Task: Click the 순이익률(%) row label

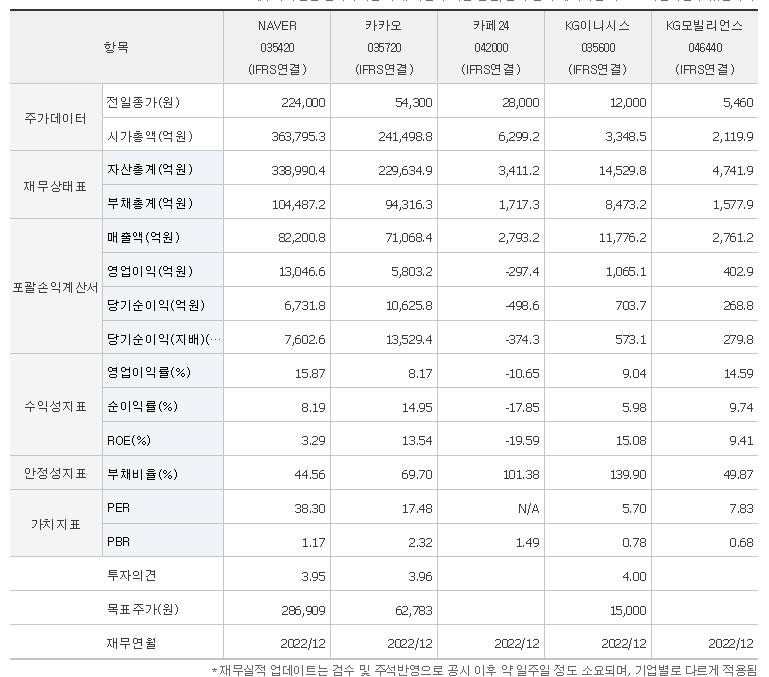Action: coord(143,406)
